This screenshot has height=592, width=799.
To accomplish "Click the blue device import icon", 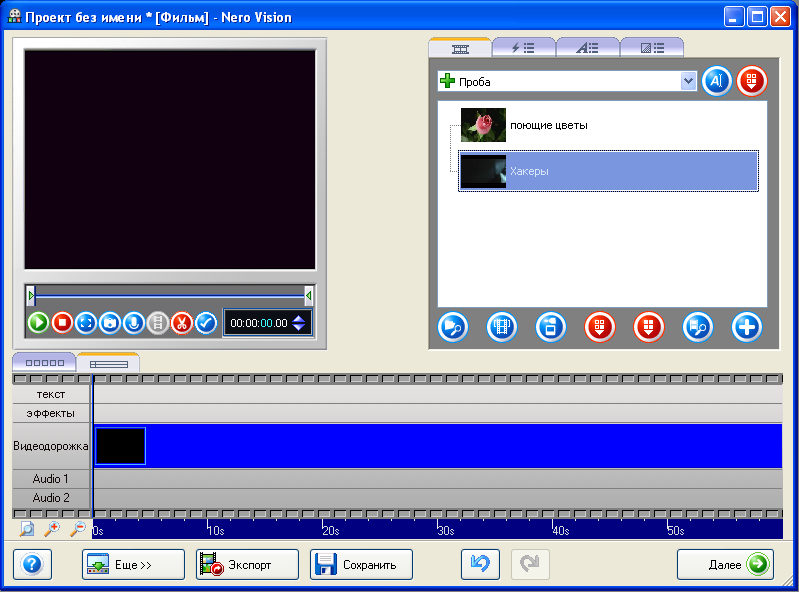I will pyautogui.click(x=550, y=327).
